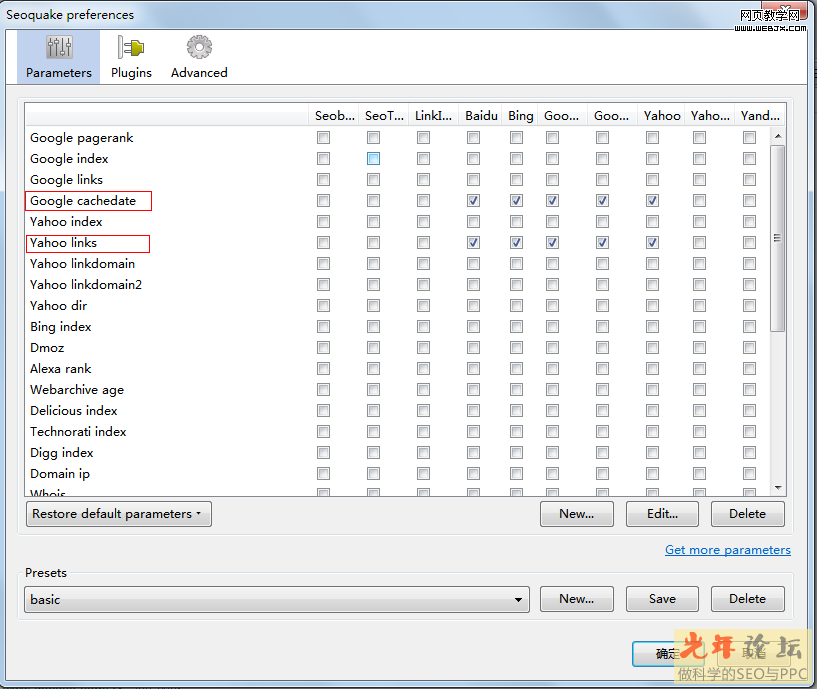Save the current preset
The image size is (817, 689).
pyautogui.click(x=662, y=598)
